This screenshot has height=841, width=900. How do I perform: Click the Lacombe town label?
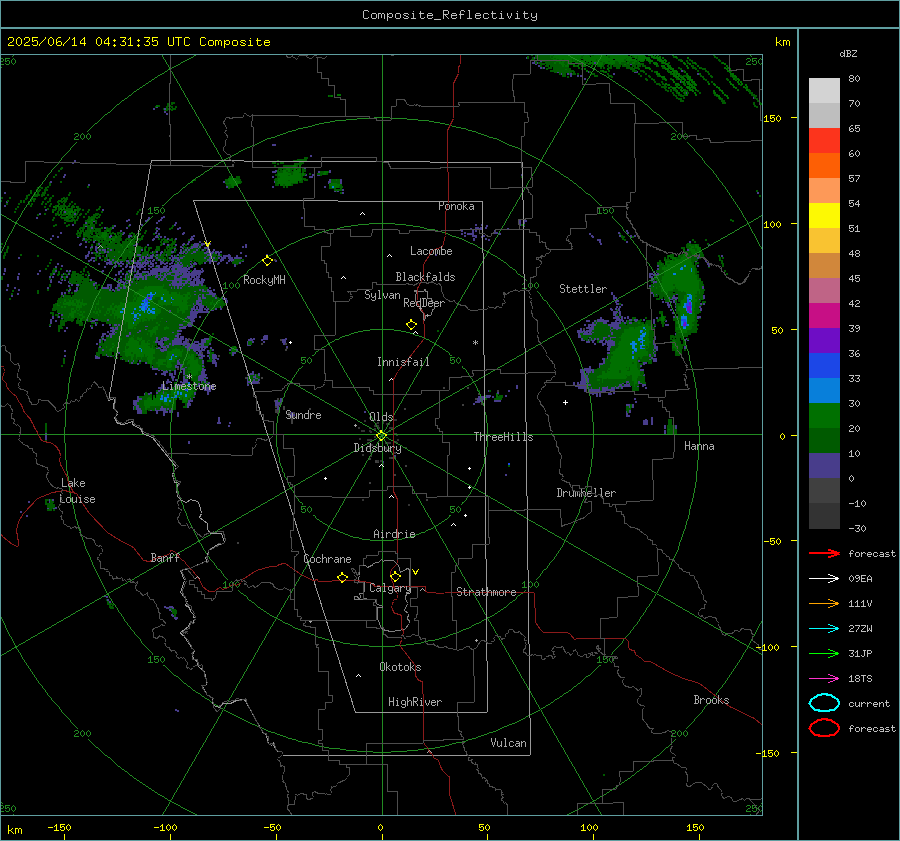click(431, 251)
